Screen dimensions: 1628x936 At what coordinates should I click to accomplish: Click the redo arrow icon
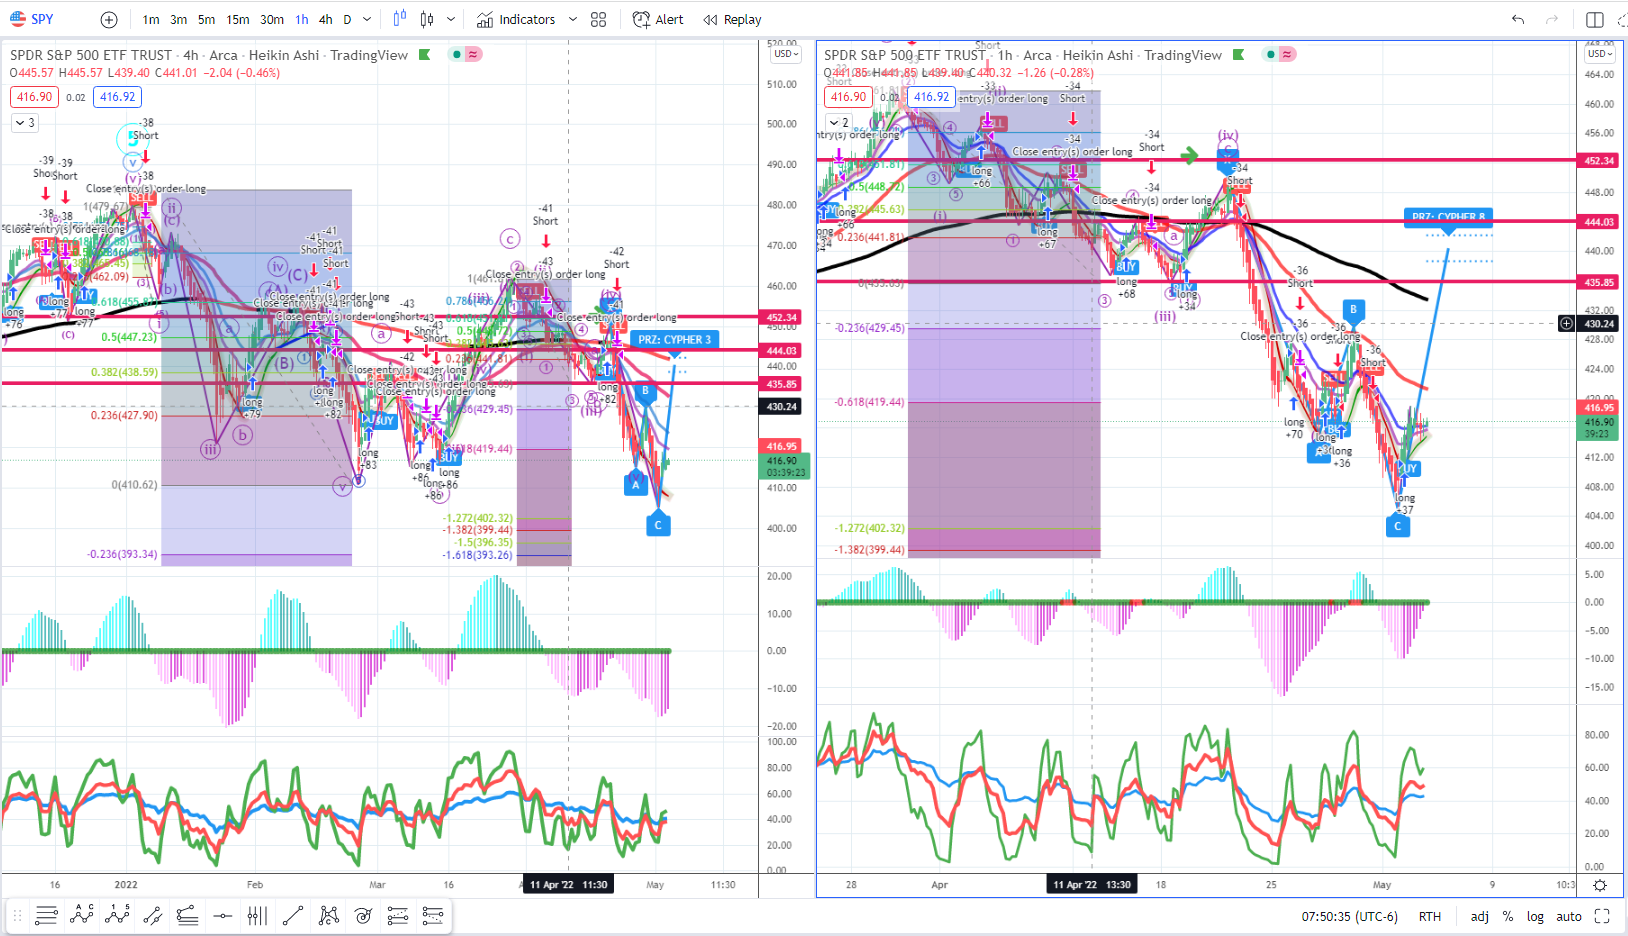point(1552,19)
